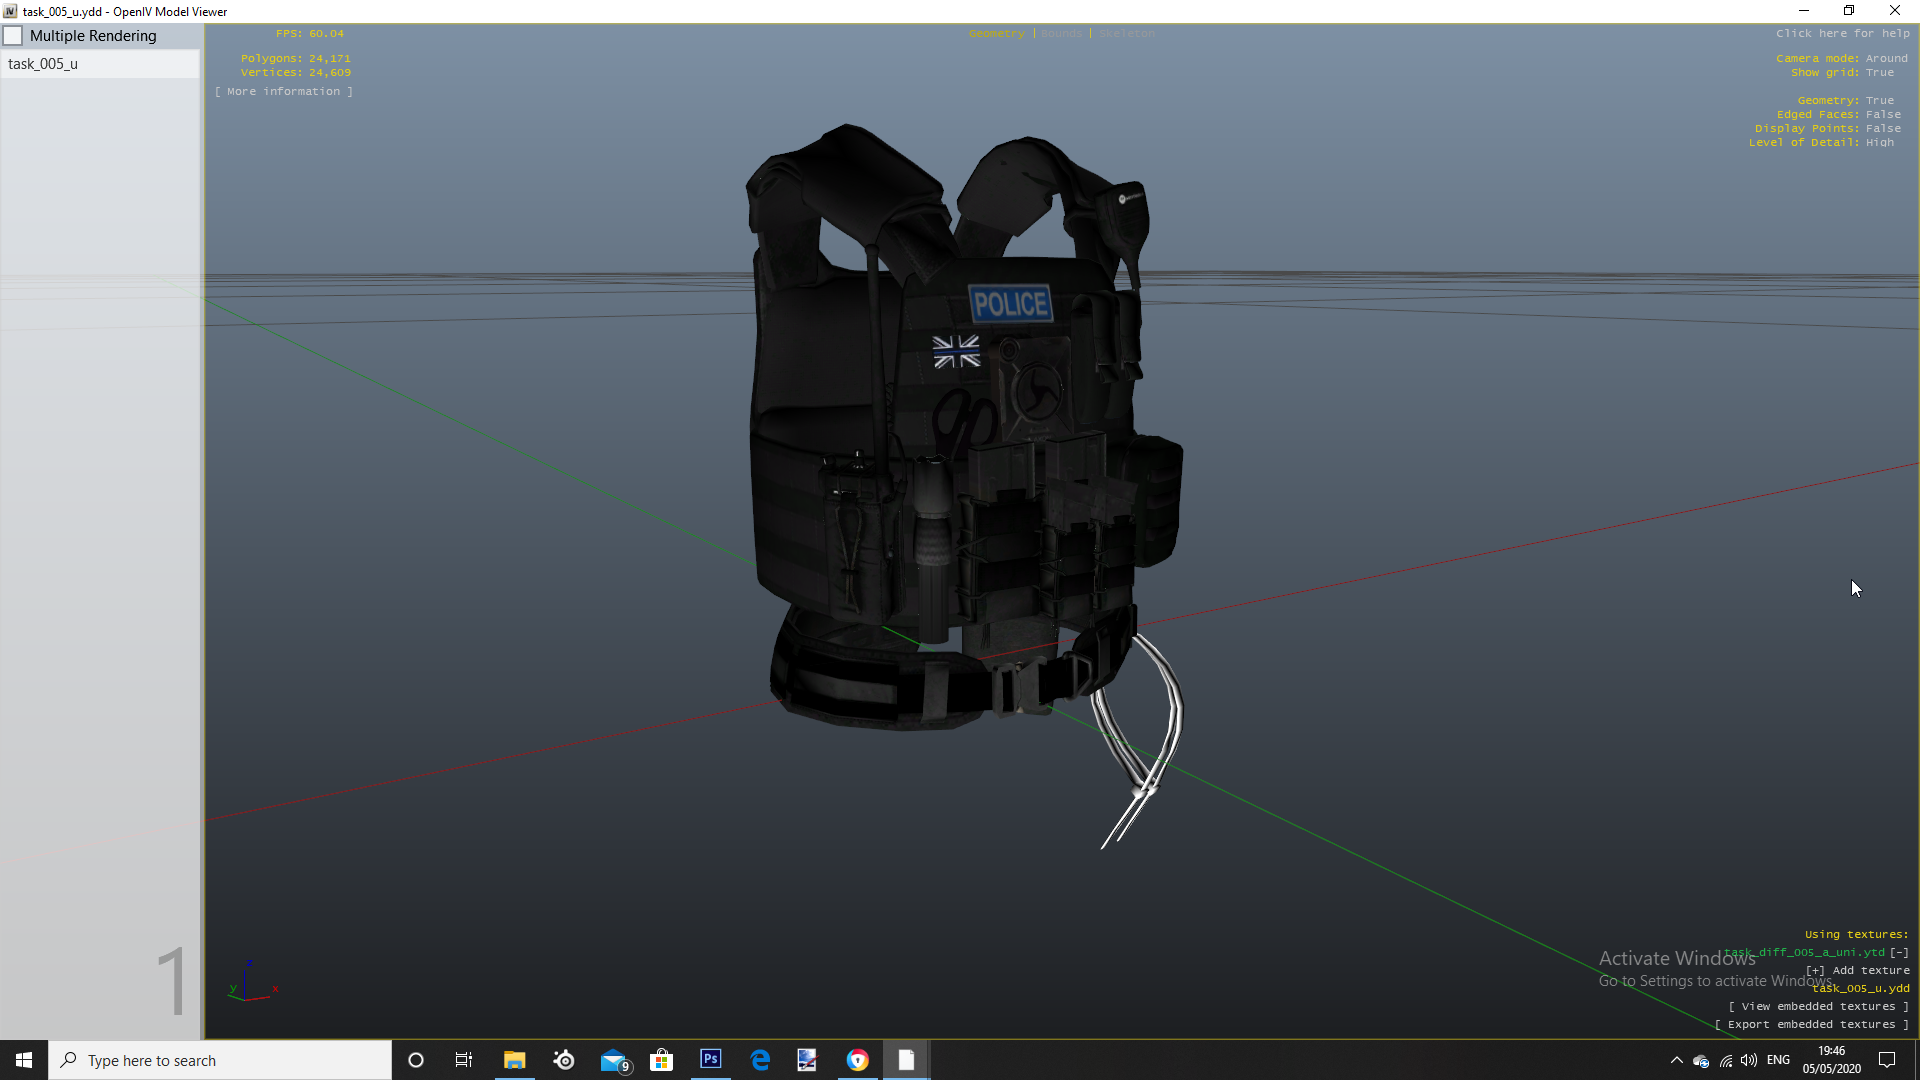
Task: Select task_005_u in the model list
Action: (x=43, y=64)
